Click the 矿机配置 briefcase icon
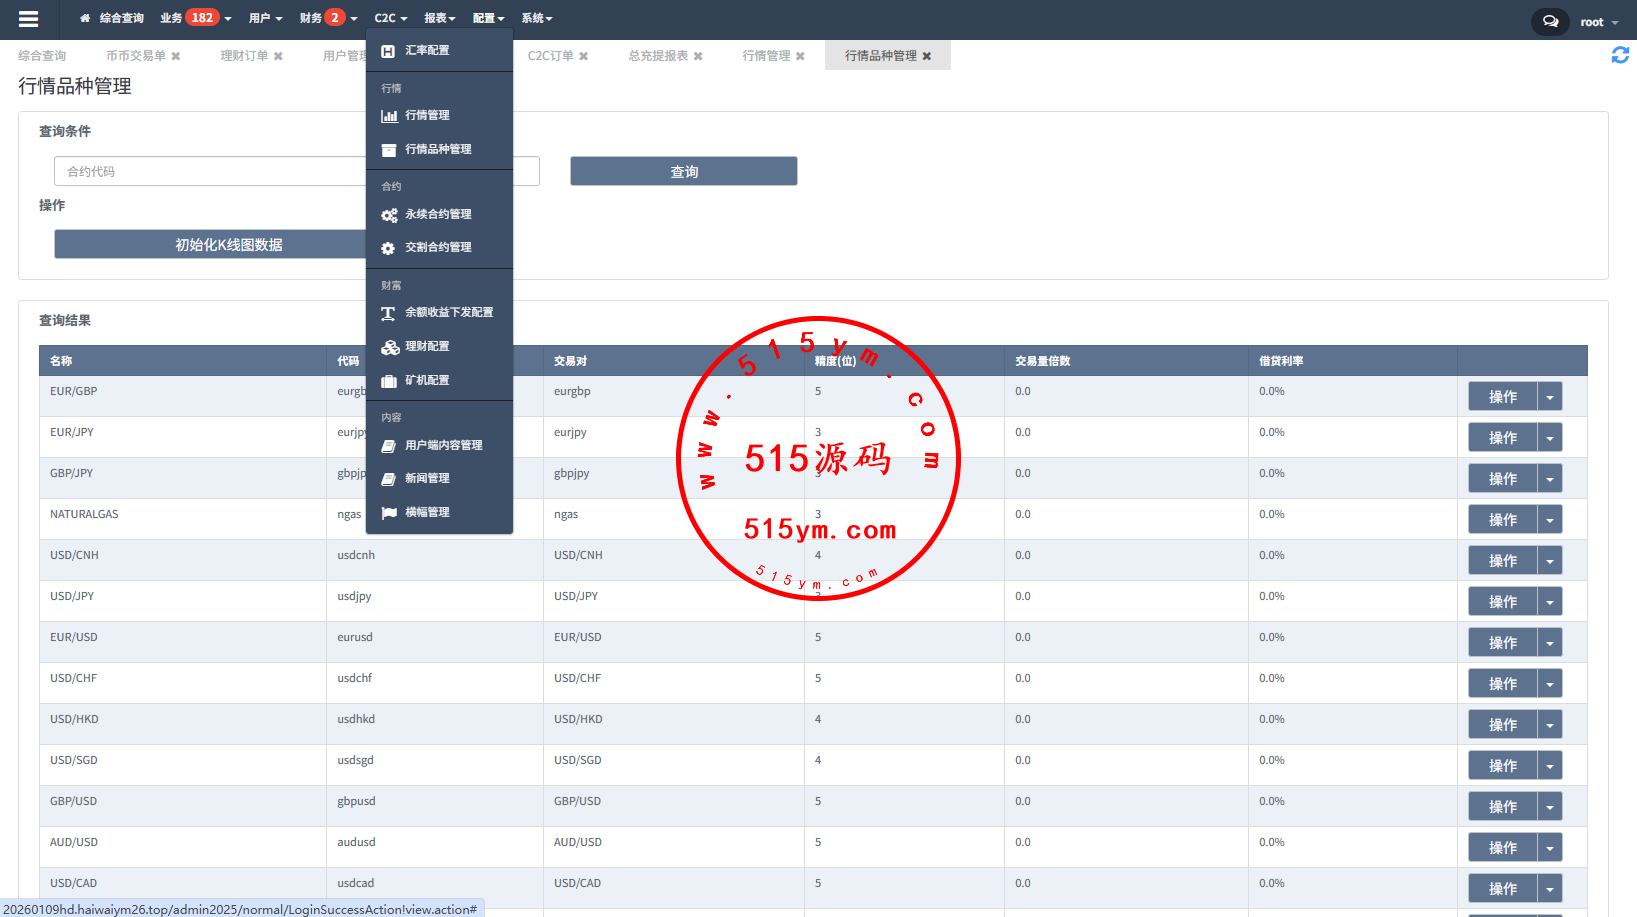 coord(389,381)
